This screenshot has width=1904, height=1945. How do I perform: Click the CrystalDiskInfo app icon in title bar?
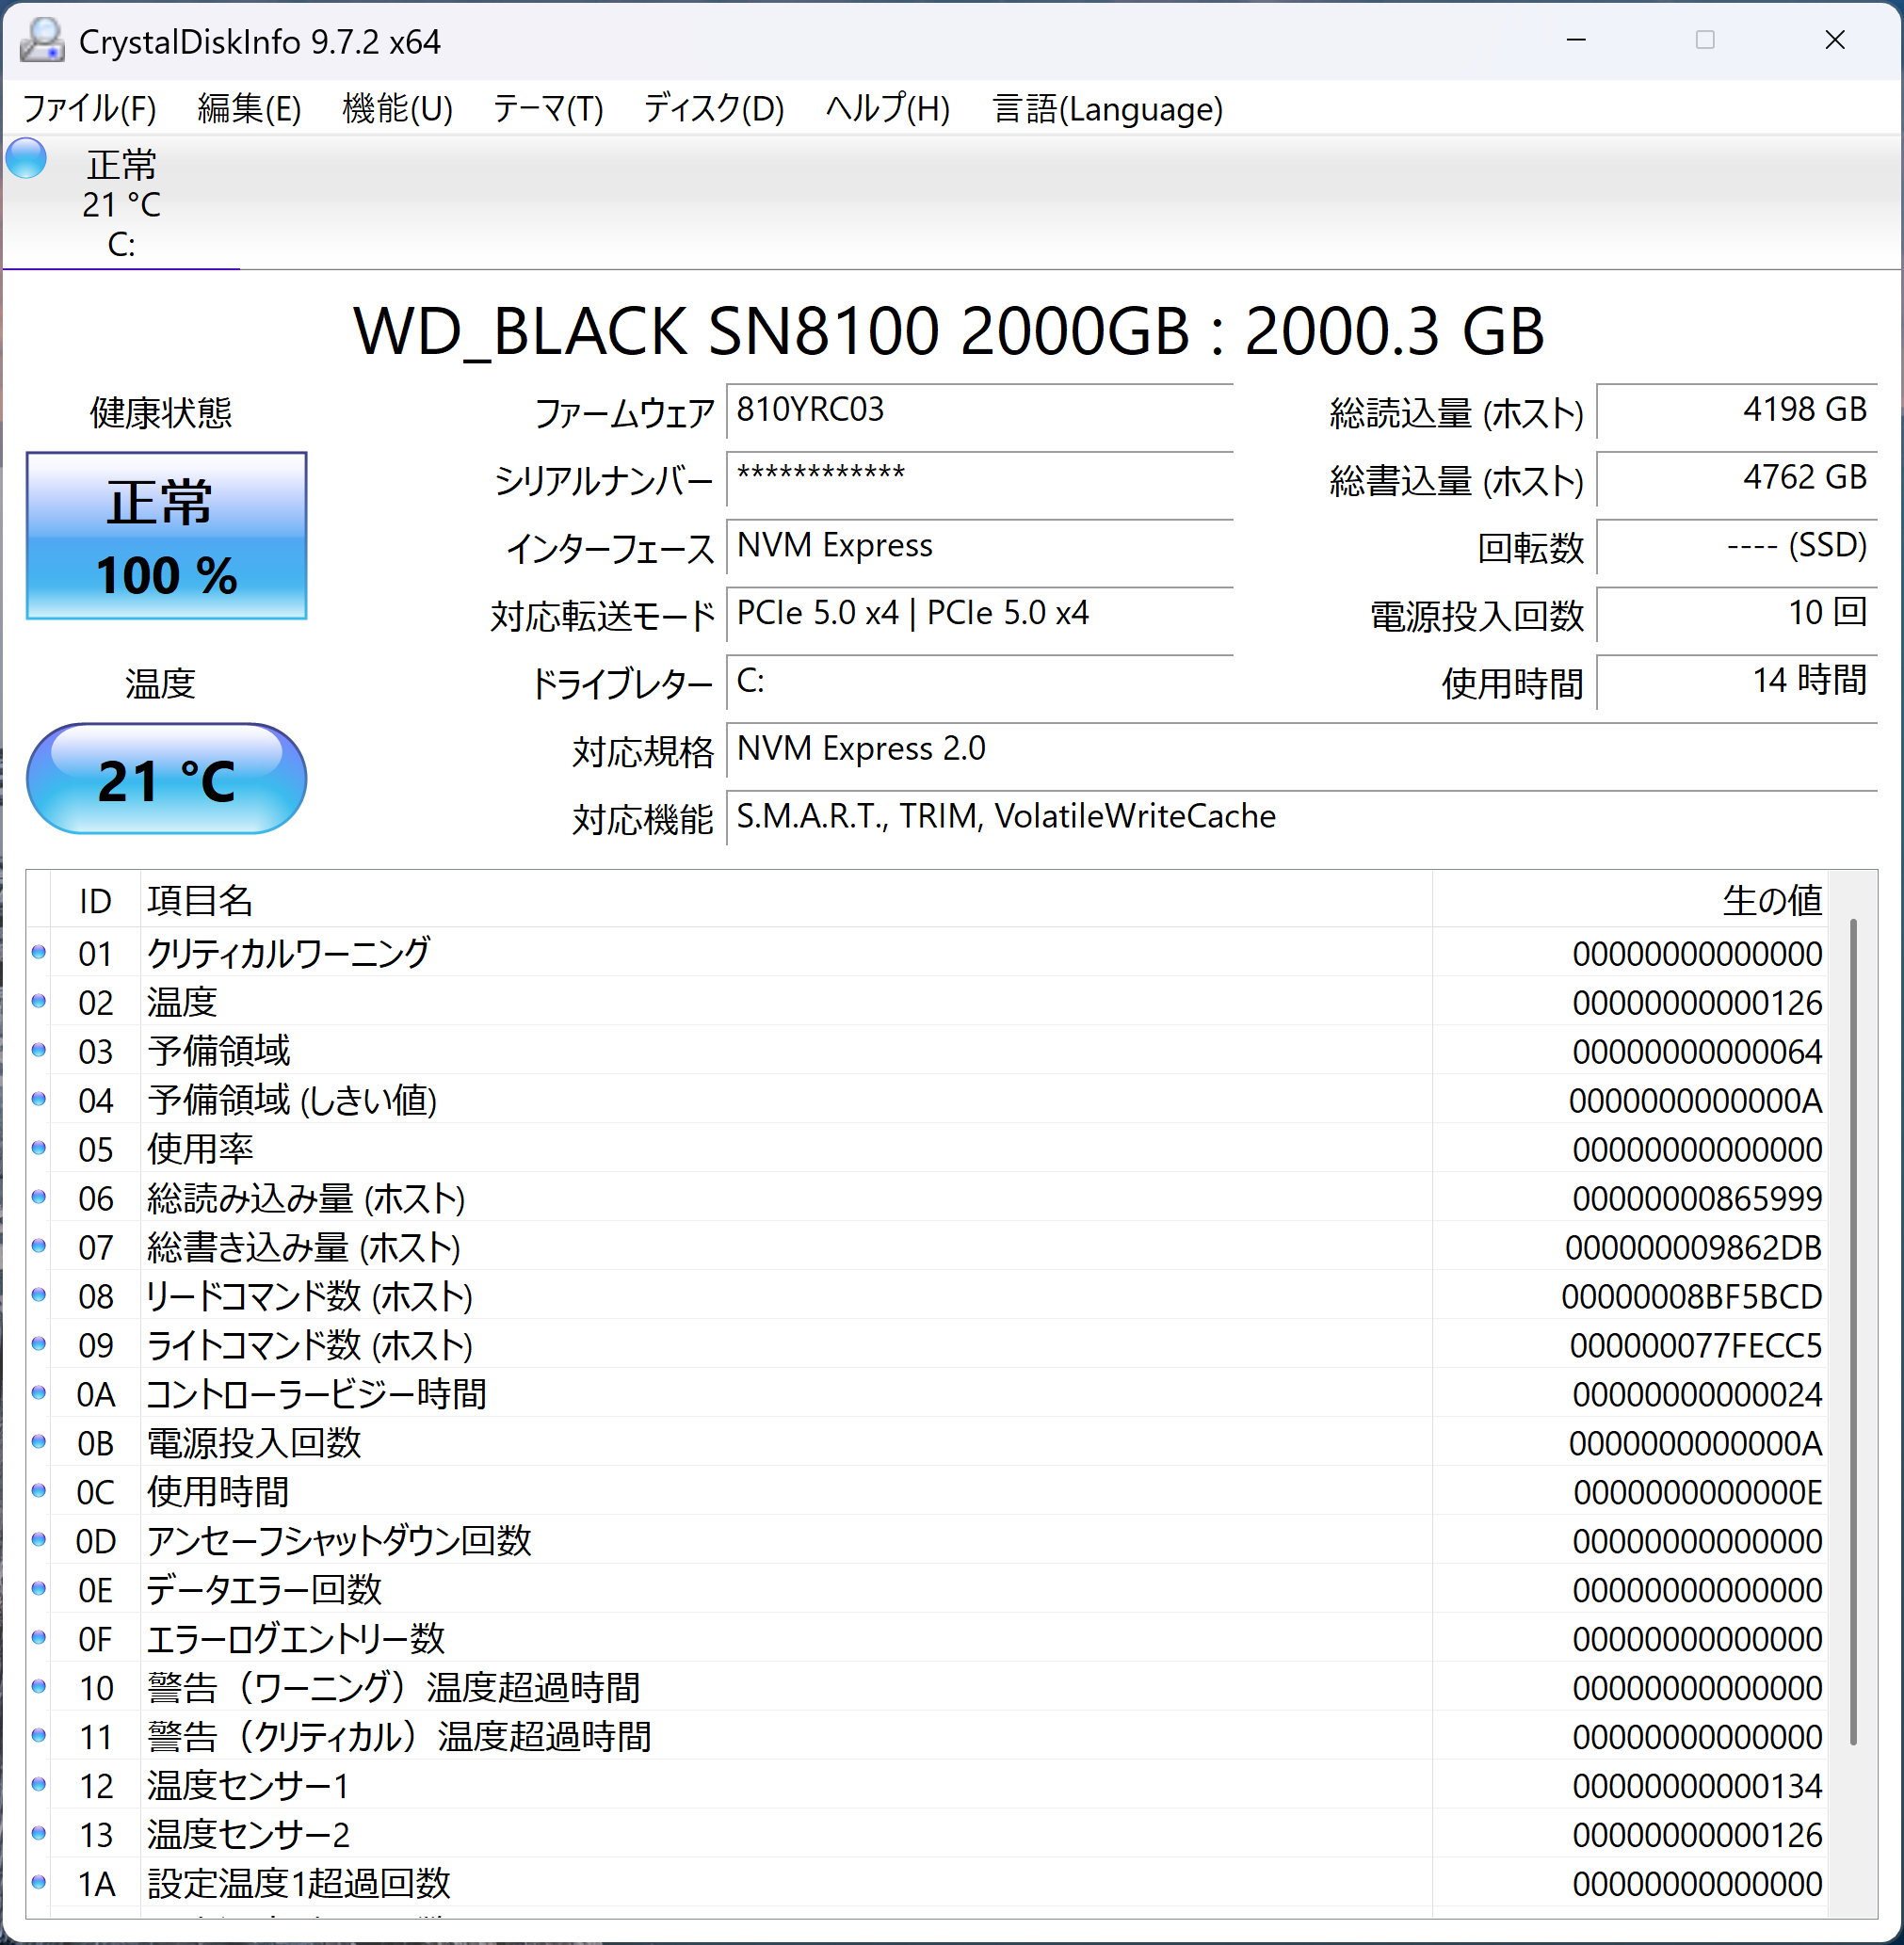[x=42, y=40]
